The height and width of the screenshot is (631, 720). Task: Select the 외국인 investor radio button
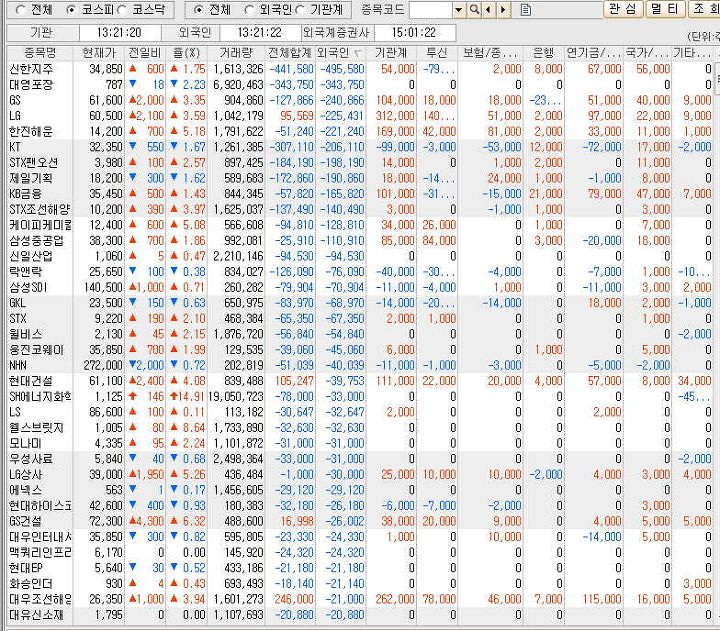tap(249, 10)
